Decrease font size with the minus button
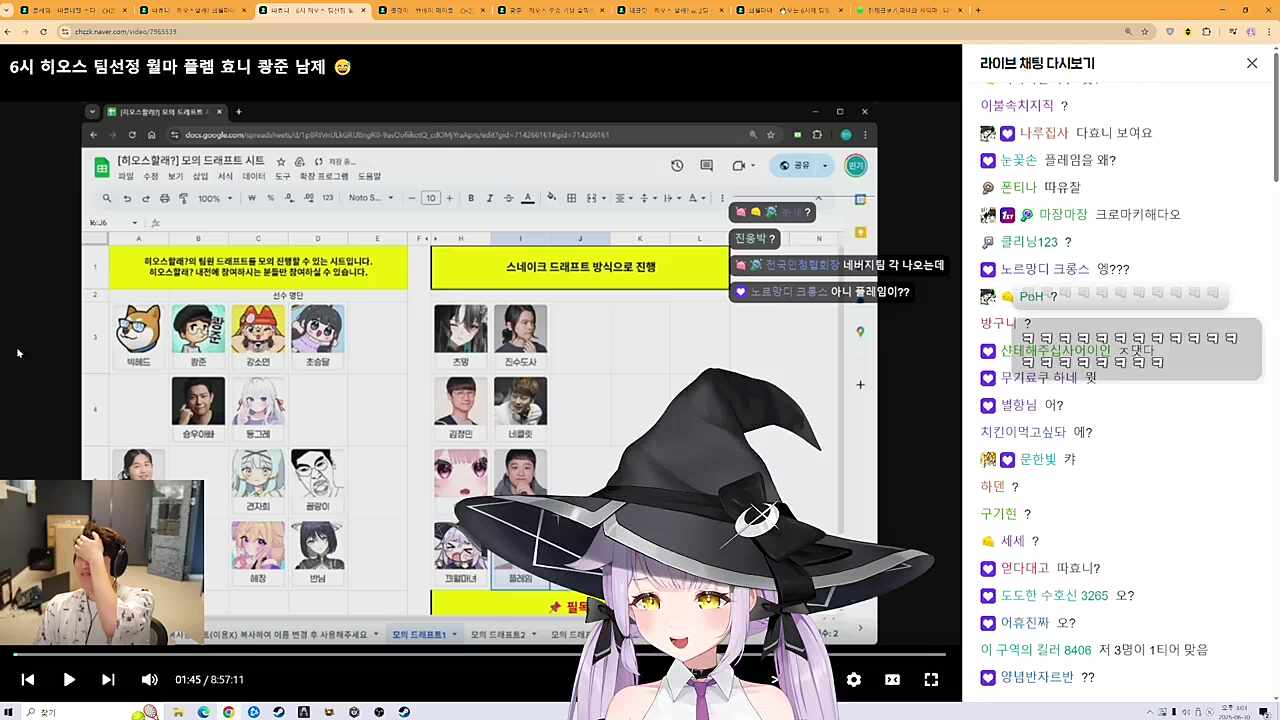 (412, 198)
